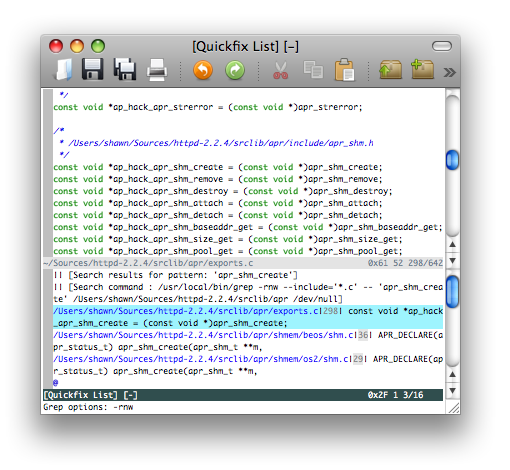
Task: Toggle toolbar with pill button in title bar
Action: pyautogui.click(x=442, y=46)
